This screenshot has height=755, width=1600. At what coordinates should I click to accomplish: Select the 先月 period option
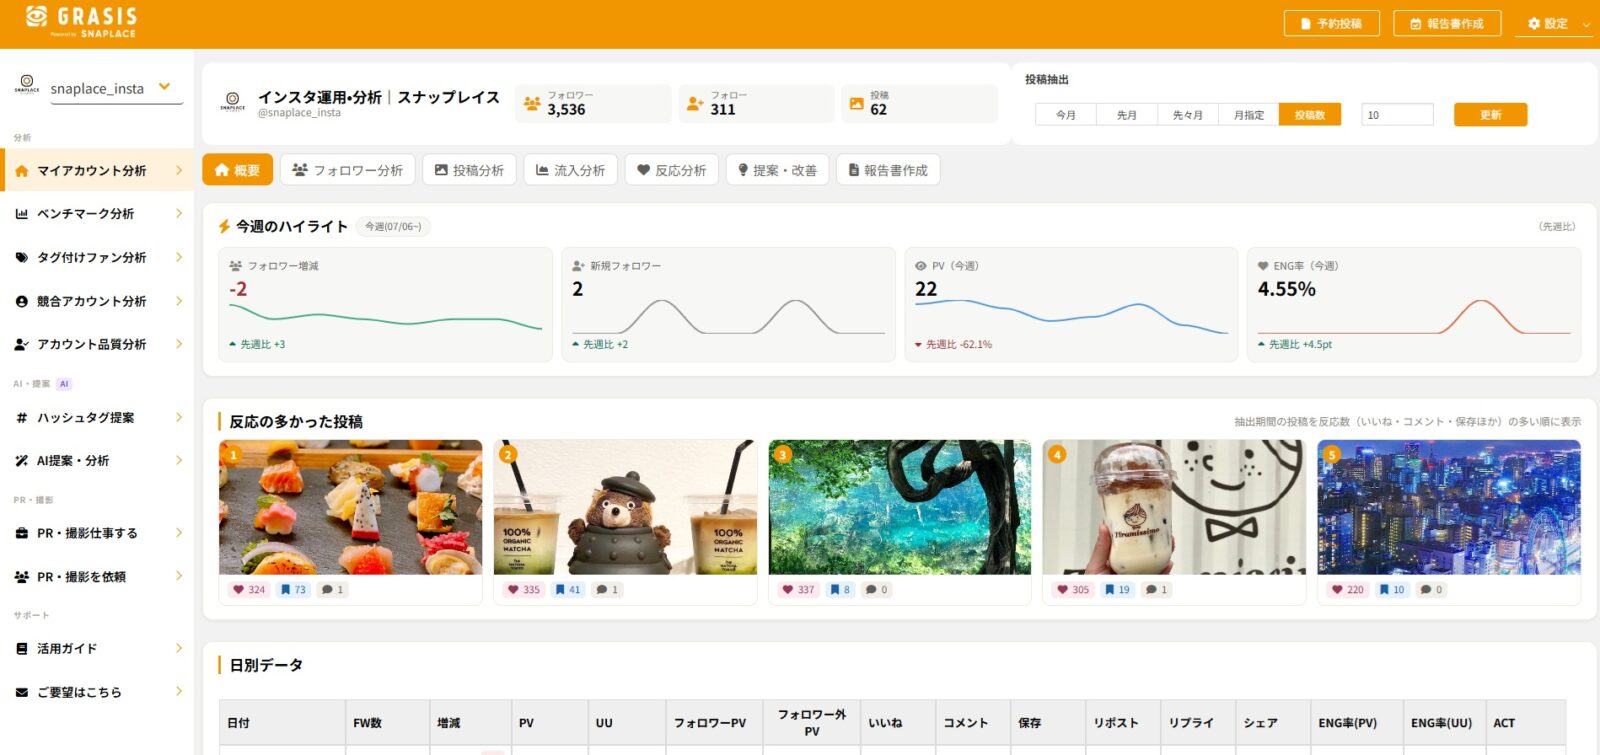[x=1127, y=115]
